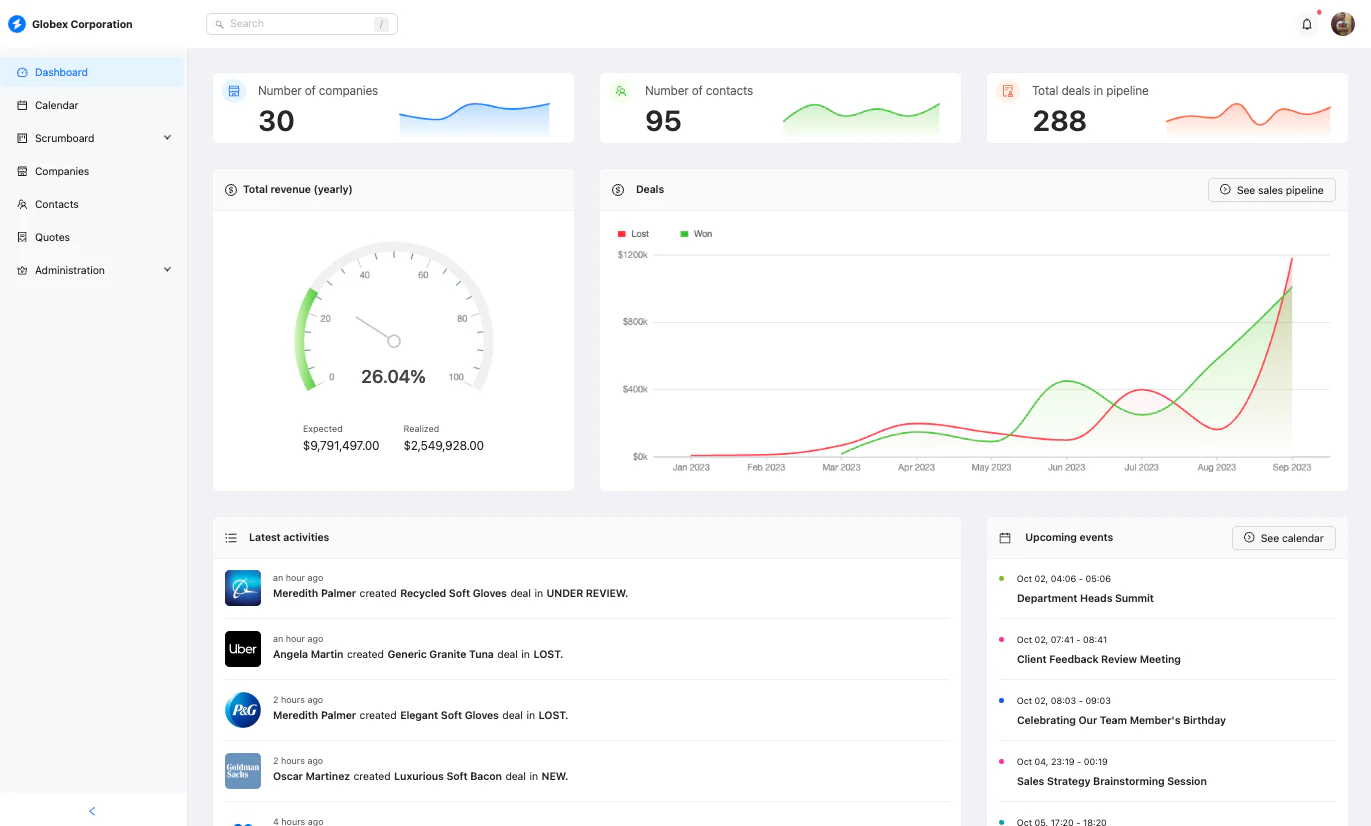Hide the Won series via its legend entry
This screenshot has height=826, width=1371.
point(696,233)
